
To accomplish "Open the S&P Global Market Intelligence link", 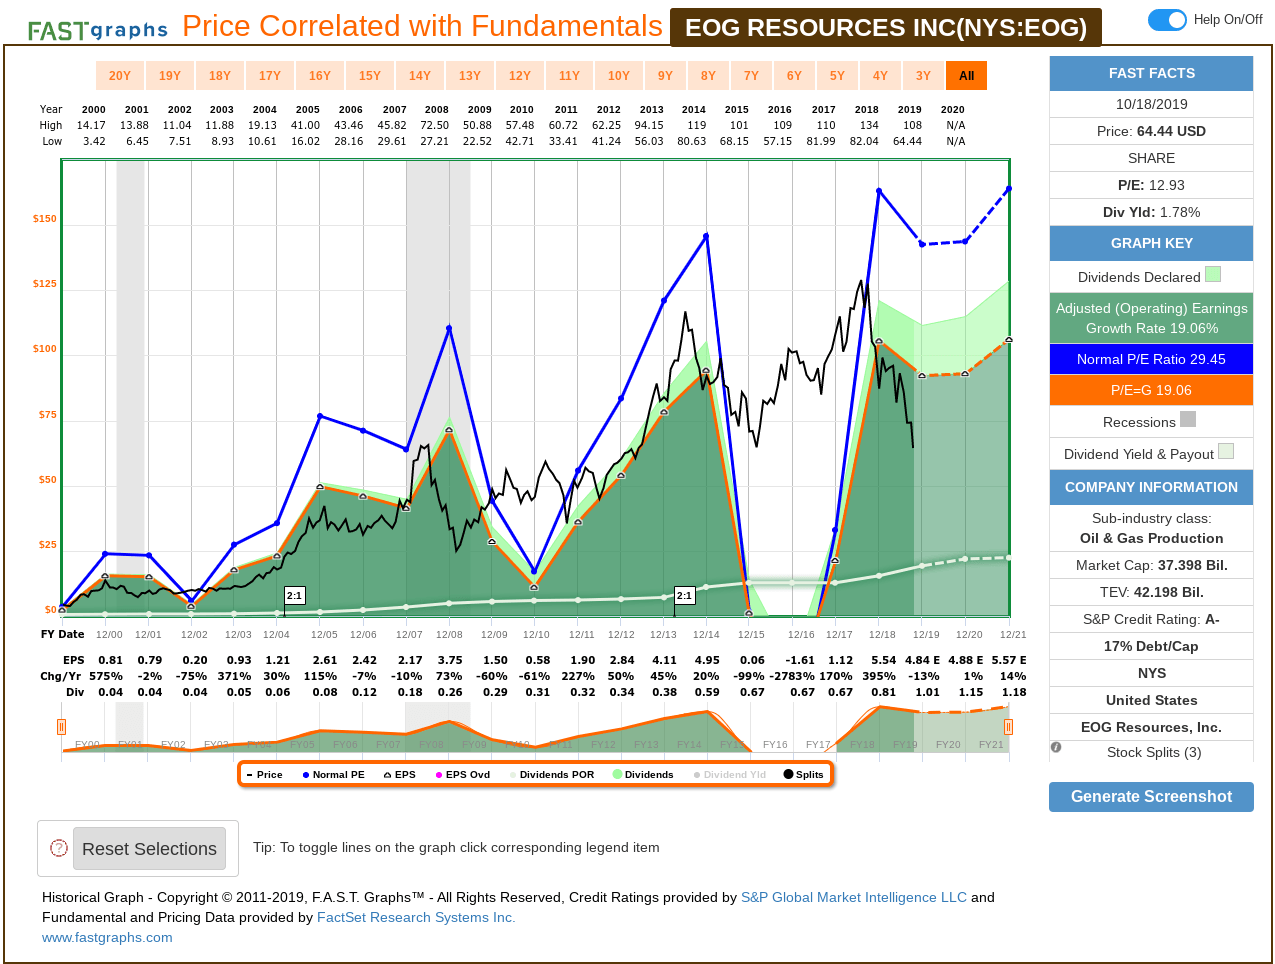I will 854,897.
